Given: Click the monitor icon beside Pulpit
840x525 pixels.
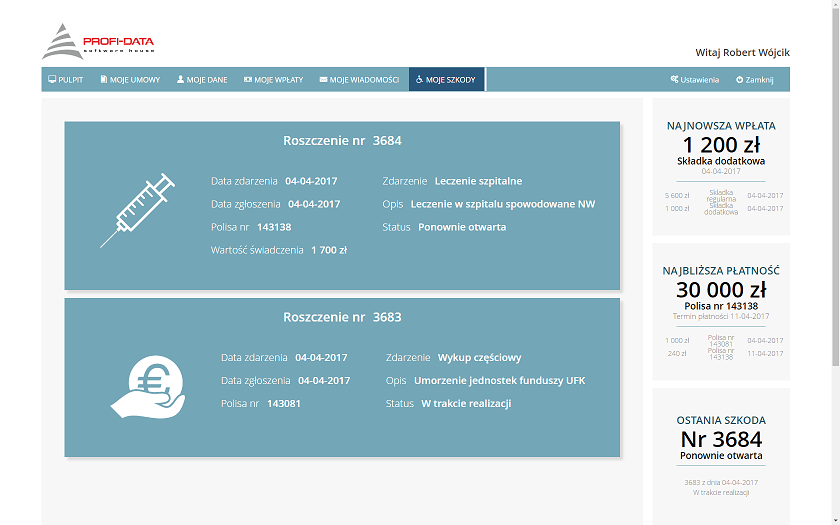Looking at the screenshot, I should click(x=52, y=79).
